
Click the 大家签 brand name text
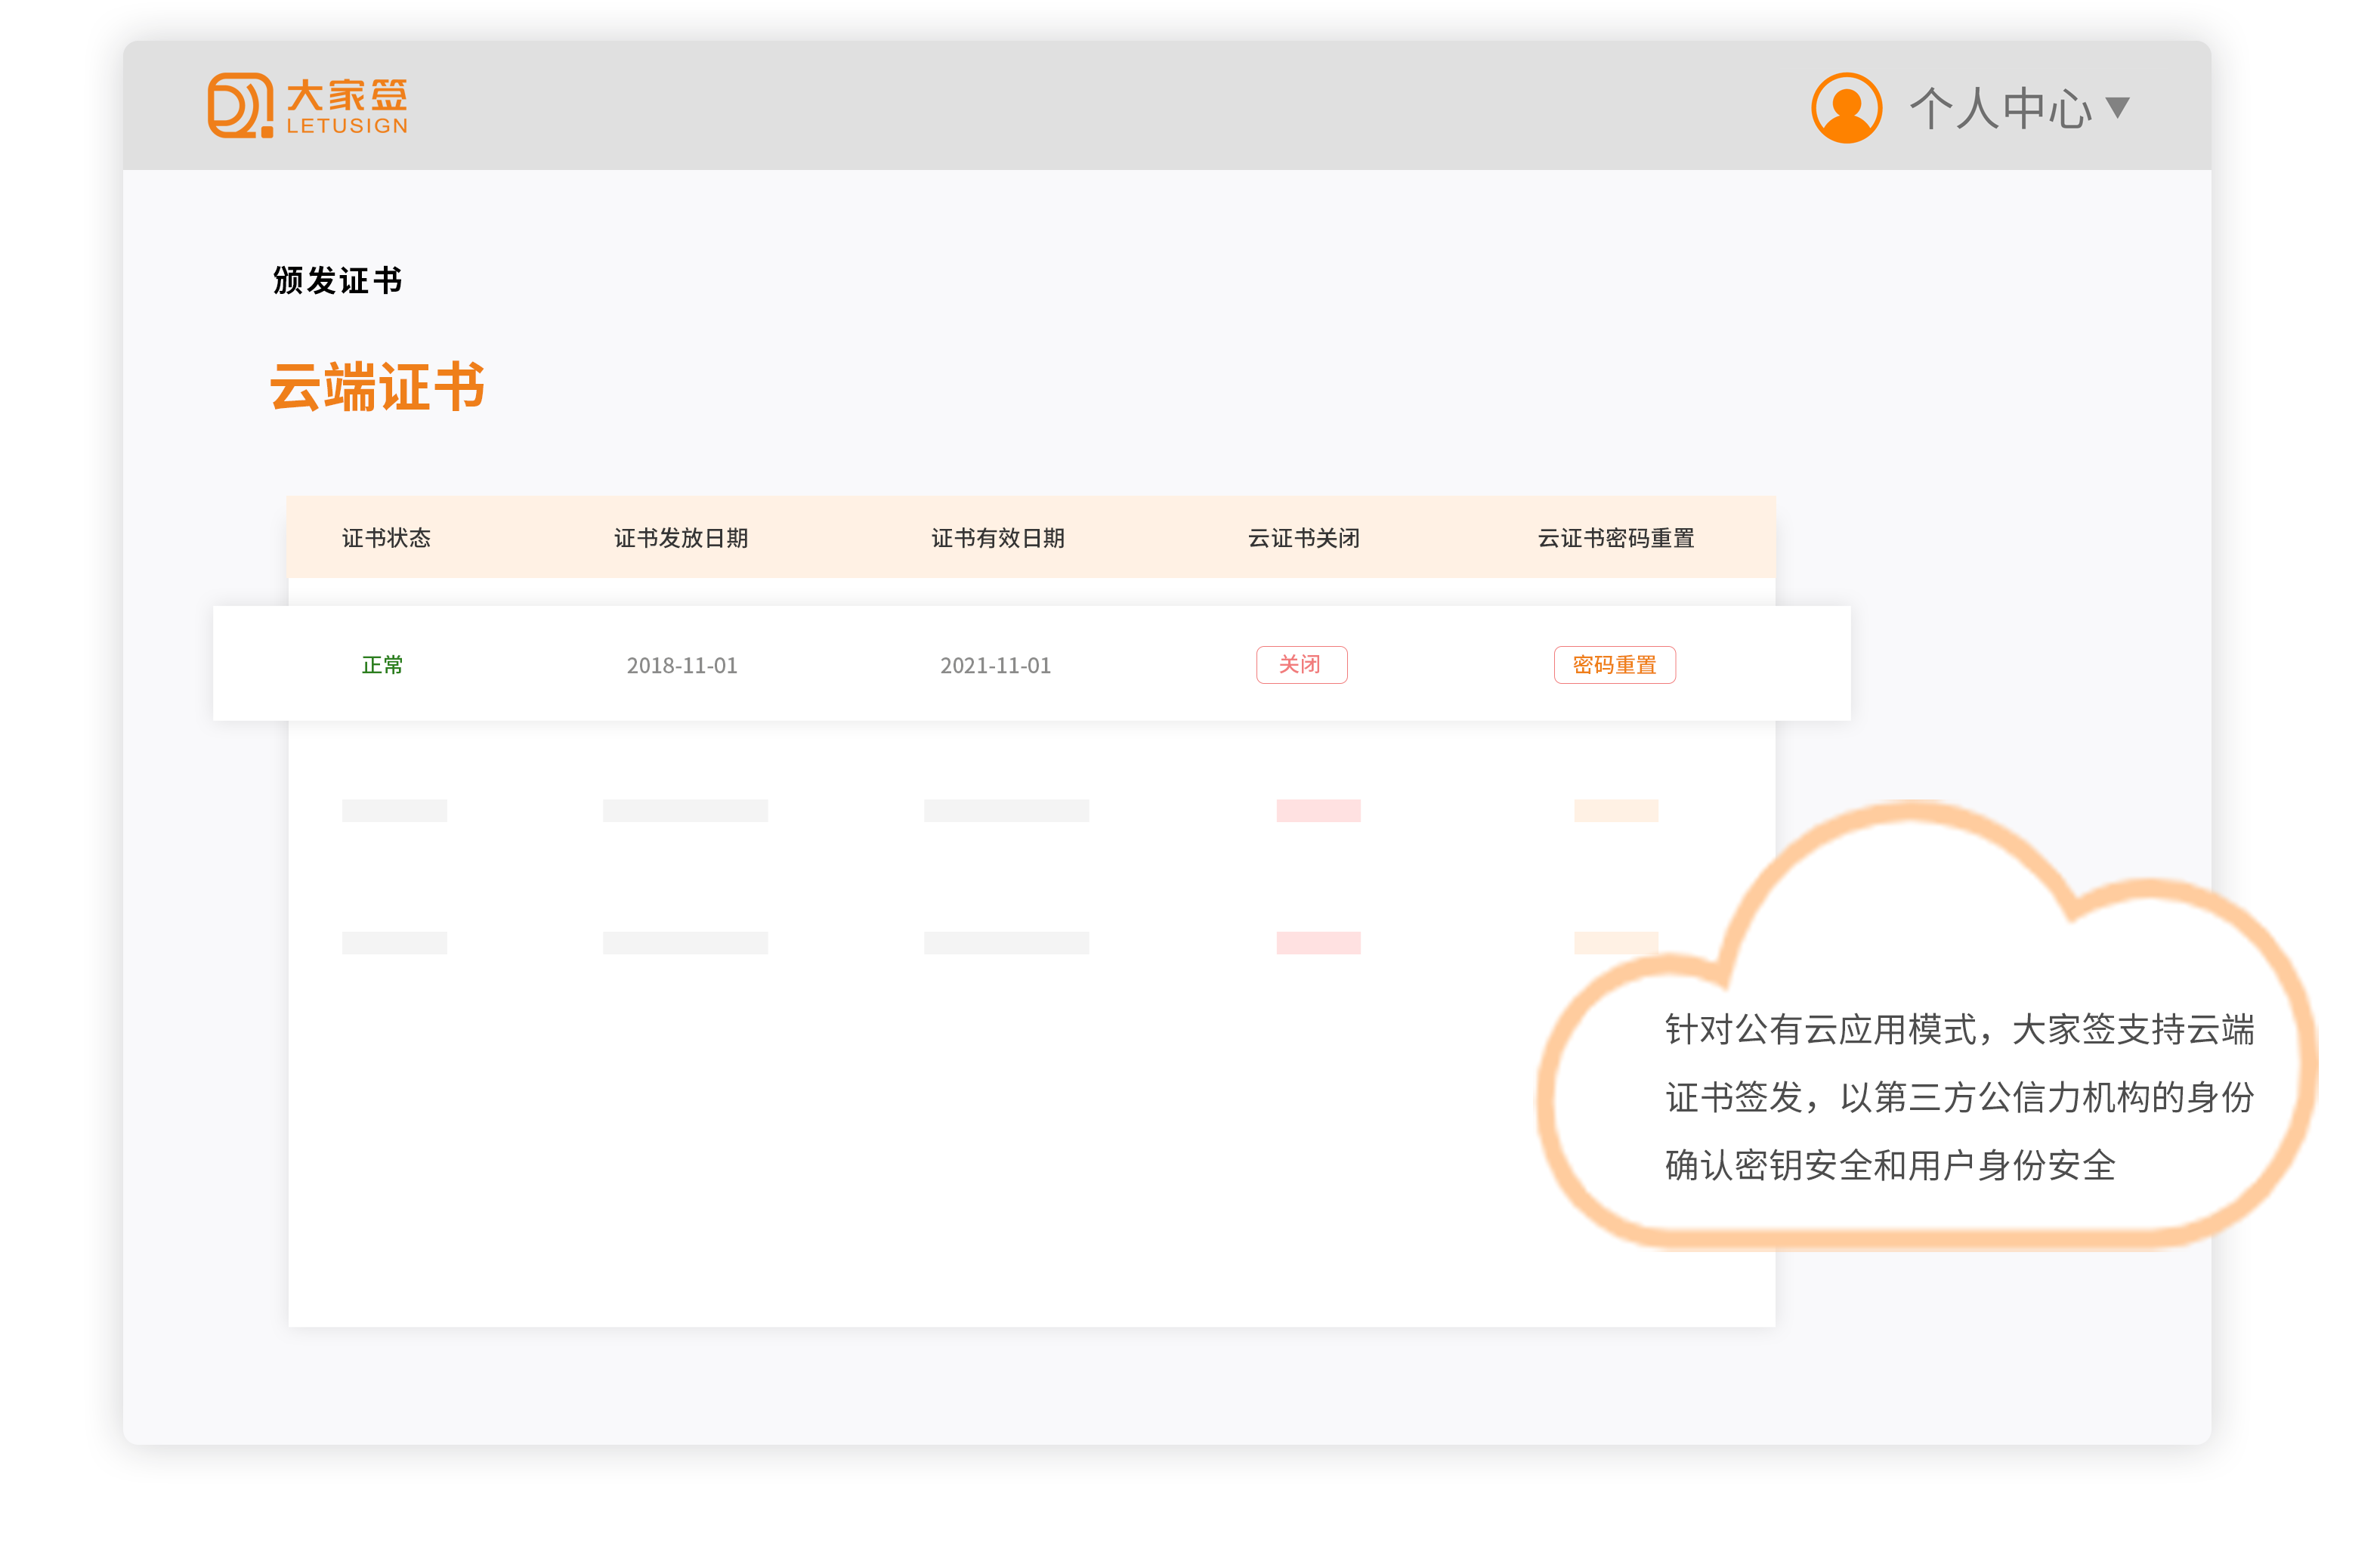point(347,96)
